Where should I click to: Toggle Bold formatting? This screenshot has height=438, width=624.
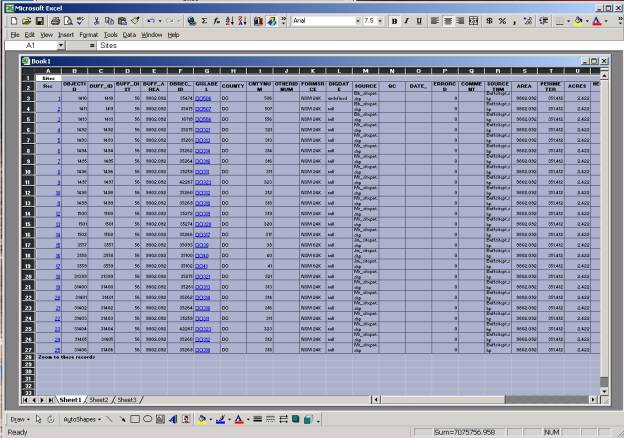pos(394,20)
